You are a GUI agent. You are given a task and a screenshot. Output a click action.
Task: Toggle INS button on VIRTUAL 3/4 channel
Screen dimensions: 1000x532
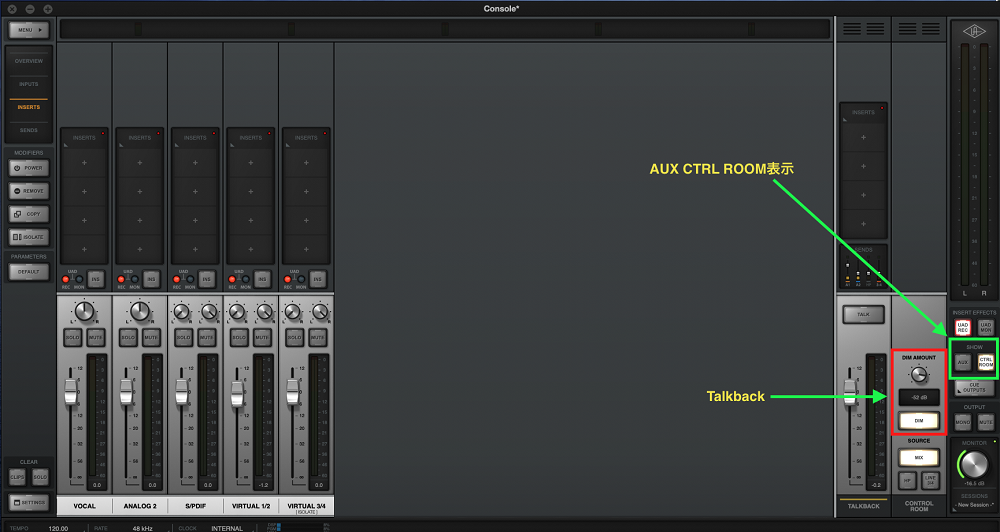(x=318, y=279)
